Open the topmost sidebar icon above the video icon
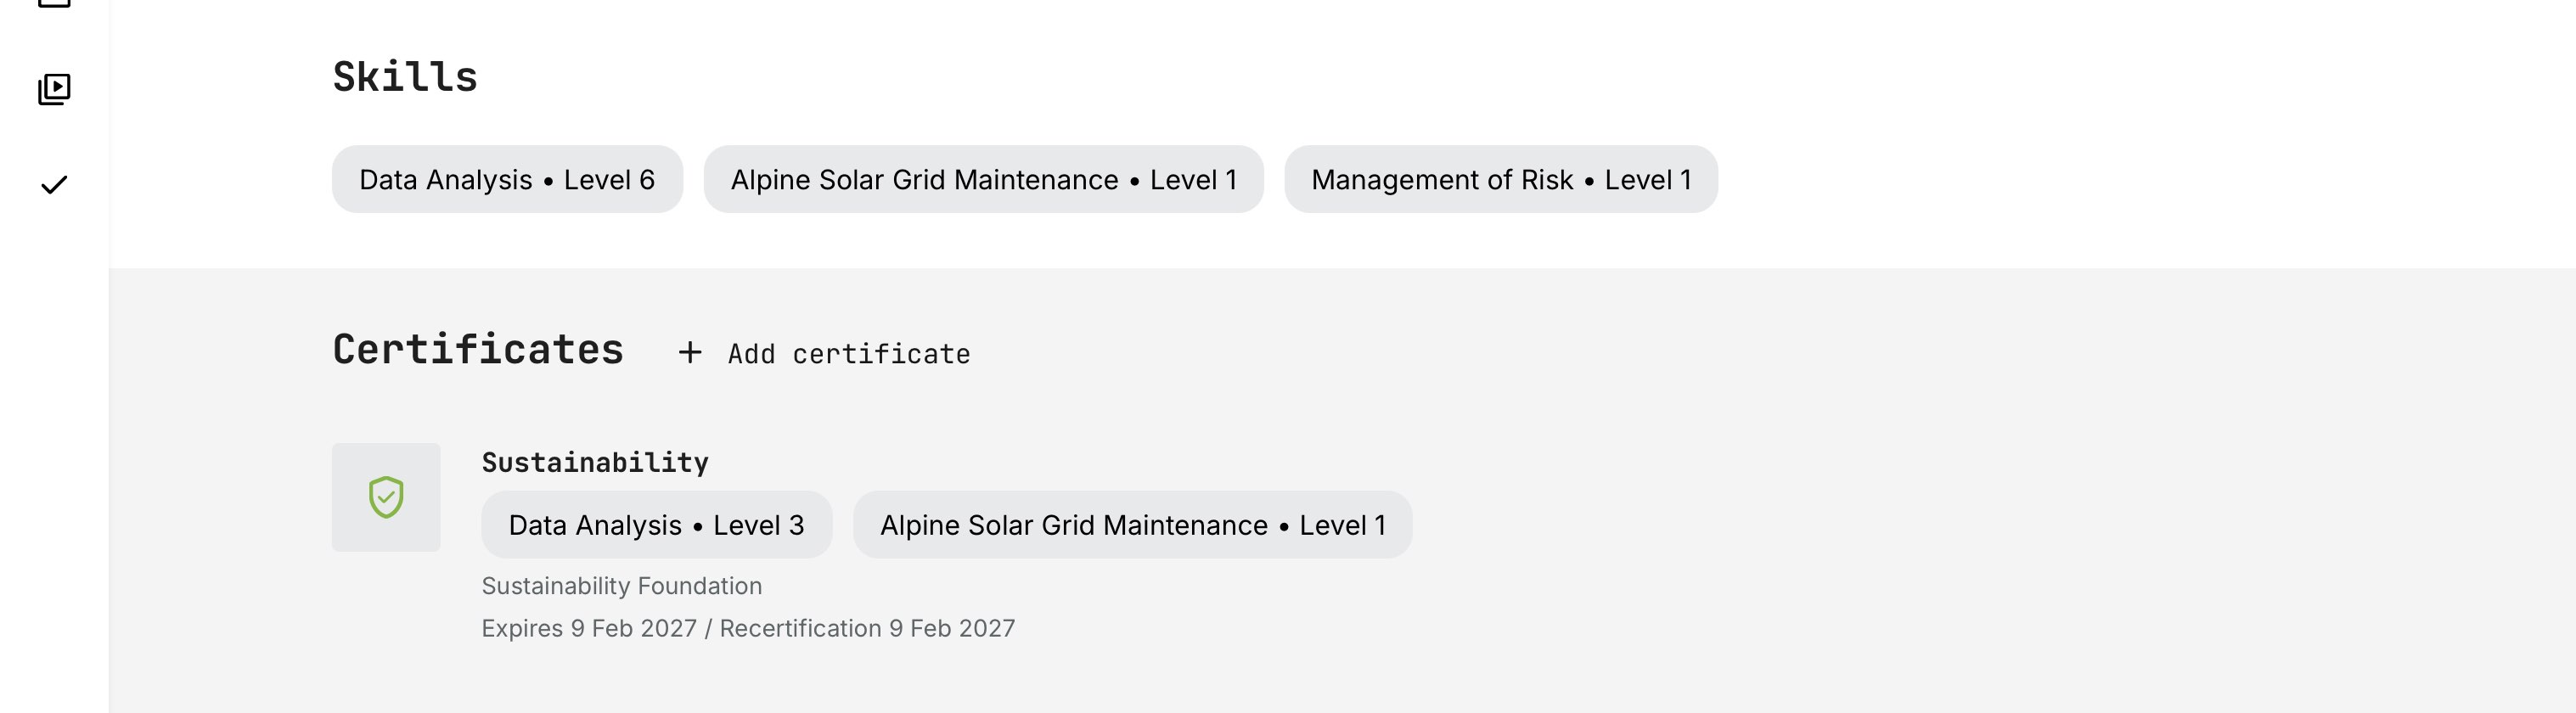The image size is (2576, 713). point(54,5)
